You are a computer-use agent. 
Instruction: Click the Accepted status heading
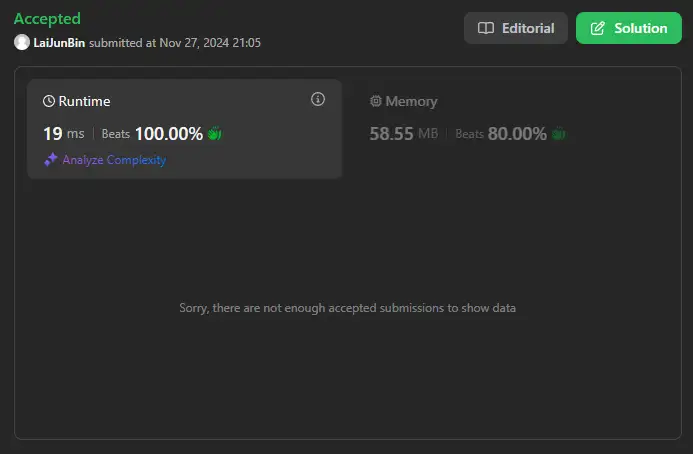tap(47, 19)
